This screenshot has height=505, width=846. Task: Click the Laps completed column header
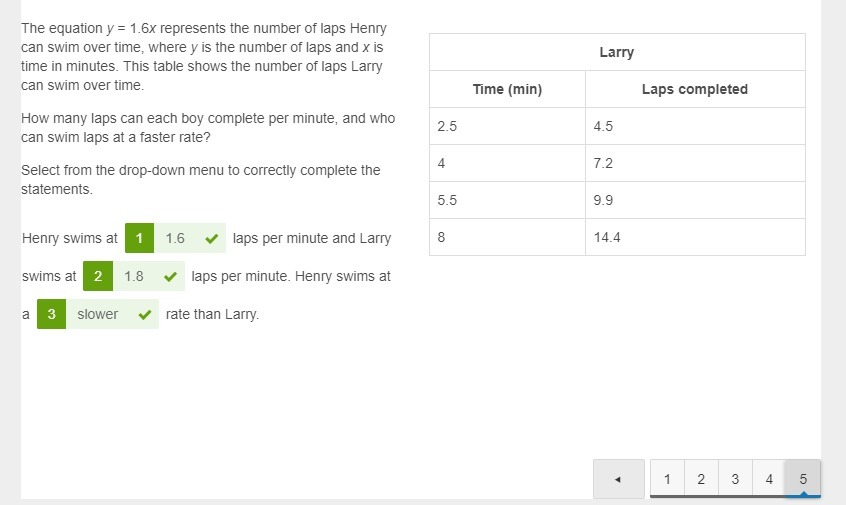695,89
